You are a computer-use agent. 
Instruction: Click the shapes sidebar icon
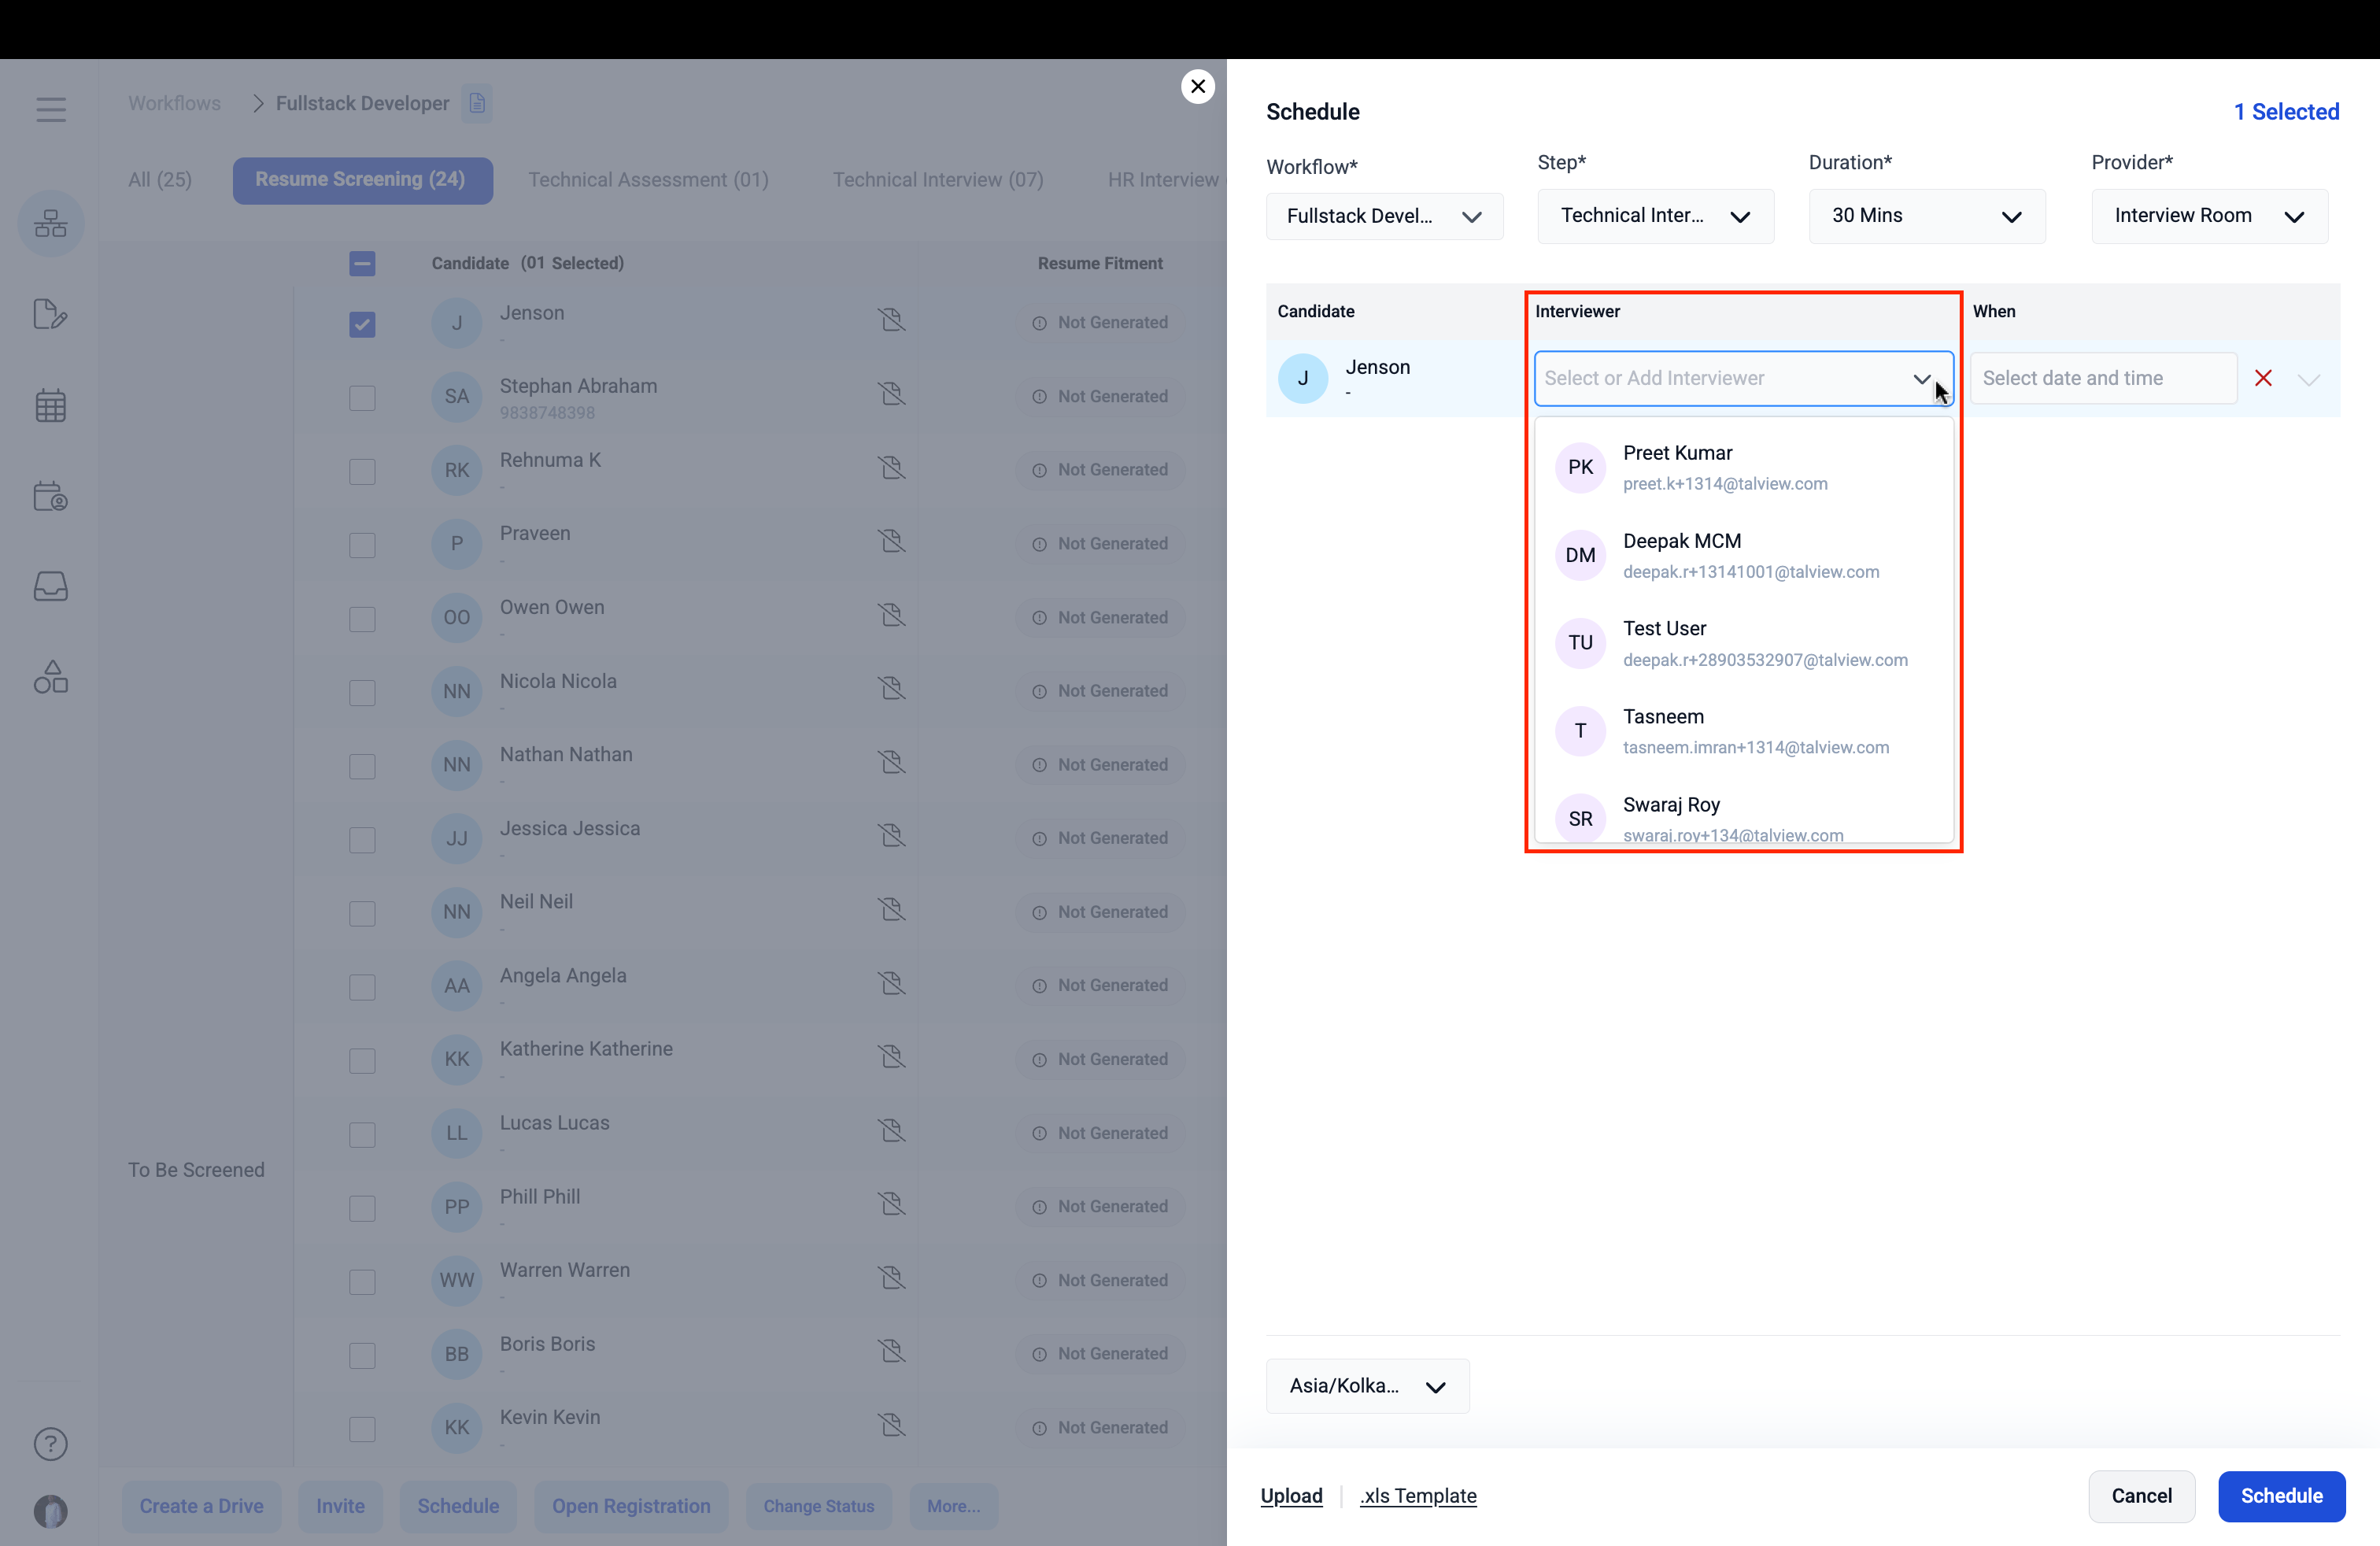point(51,677)
